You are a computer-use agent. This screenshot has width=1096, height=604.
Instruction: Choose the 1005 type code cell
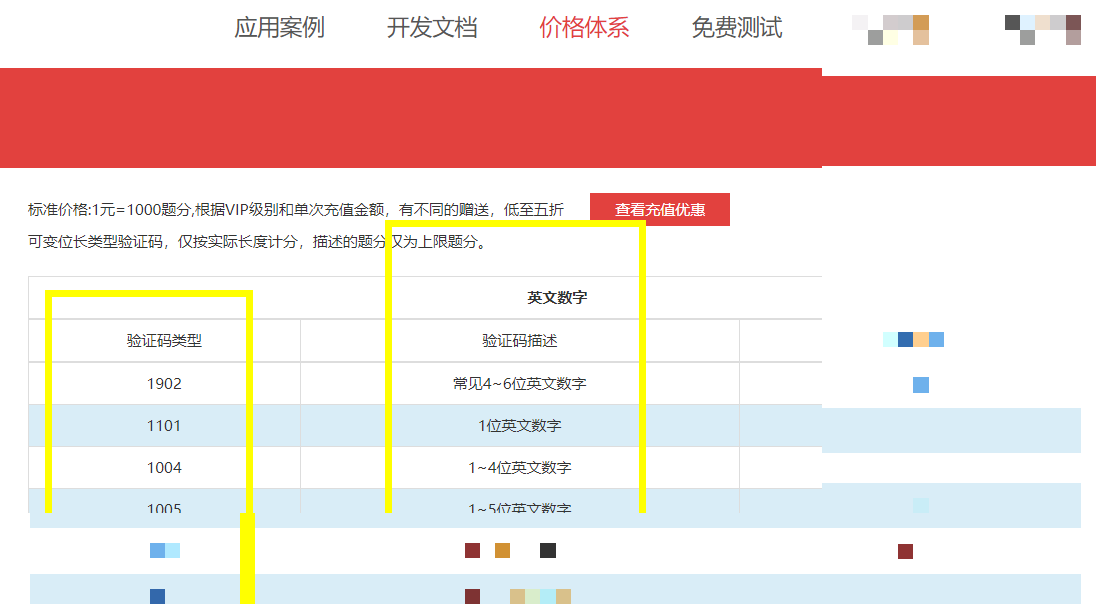click(164, 507)
